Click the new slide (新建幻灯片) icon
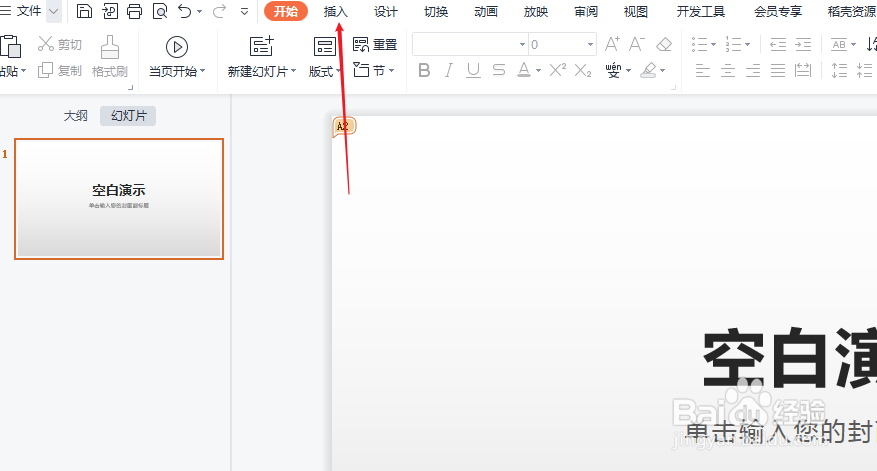877x471 pixels. 261,46
